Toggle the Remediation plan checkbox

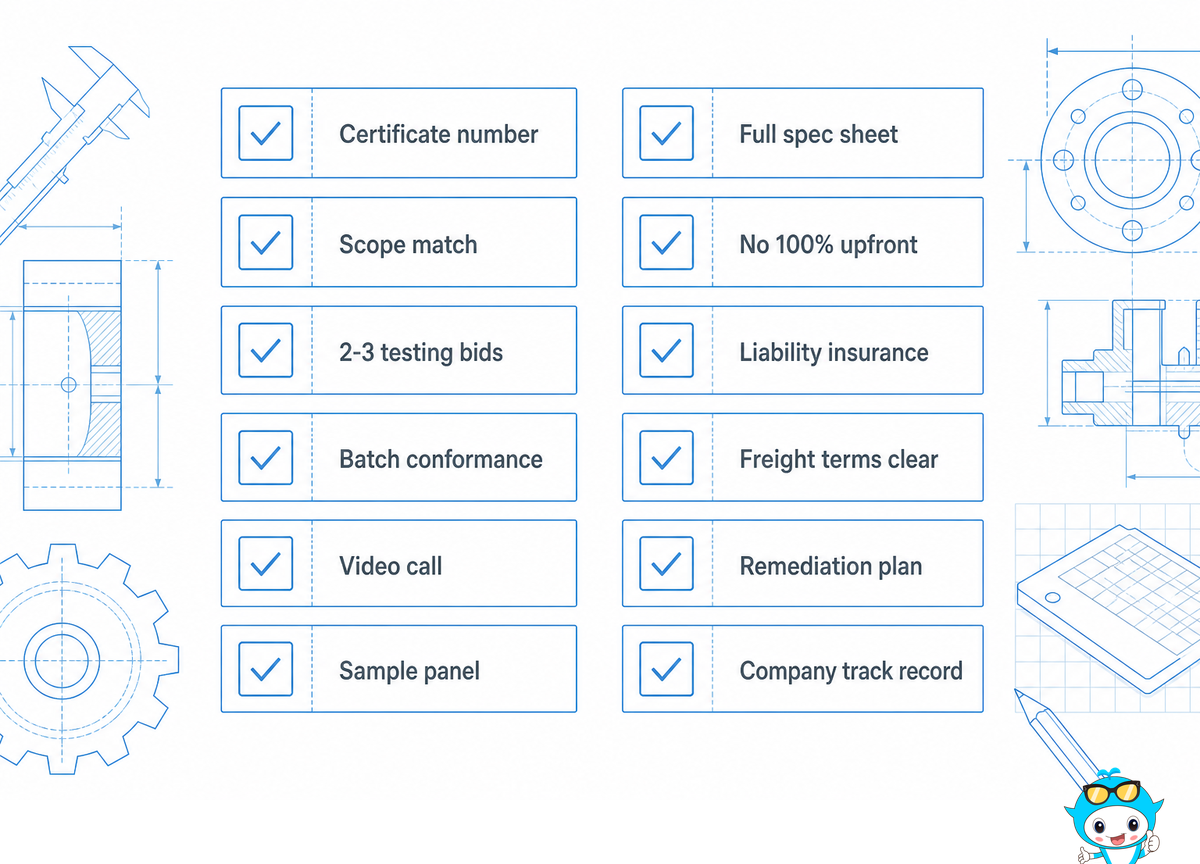pyautogui.click(x=666, y=564)
